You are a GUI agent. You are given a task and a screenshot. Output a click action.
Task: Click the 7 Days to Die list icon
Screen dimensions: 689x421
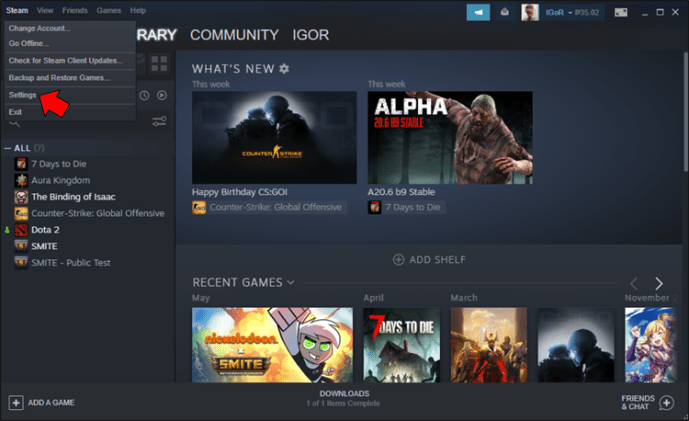click(21, 164)
